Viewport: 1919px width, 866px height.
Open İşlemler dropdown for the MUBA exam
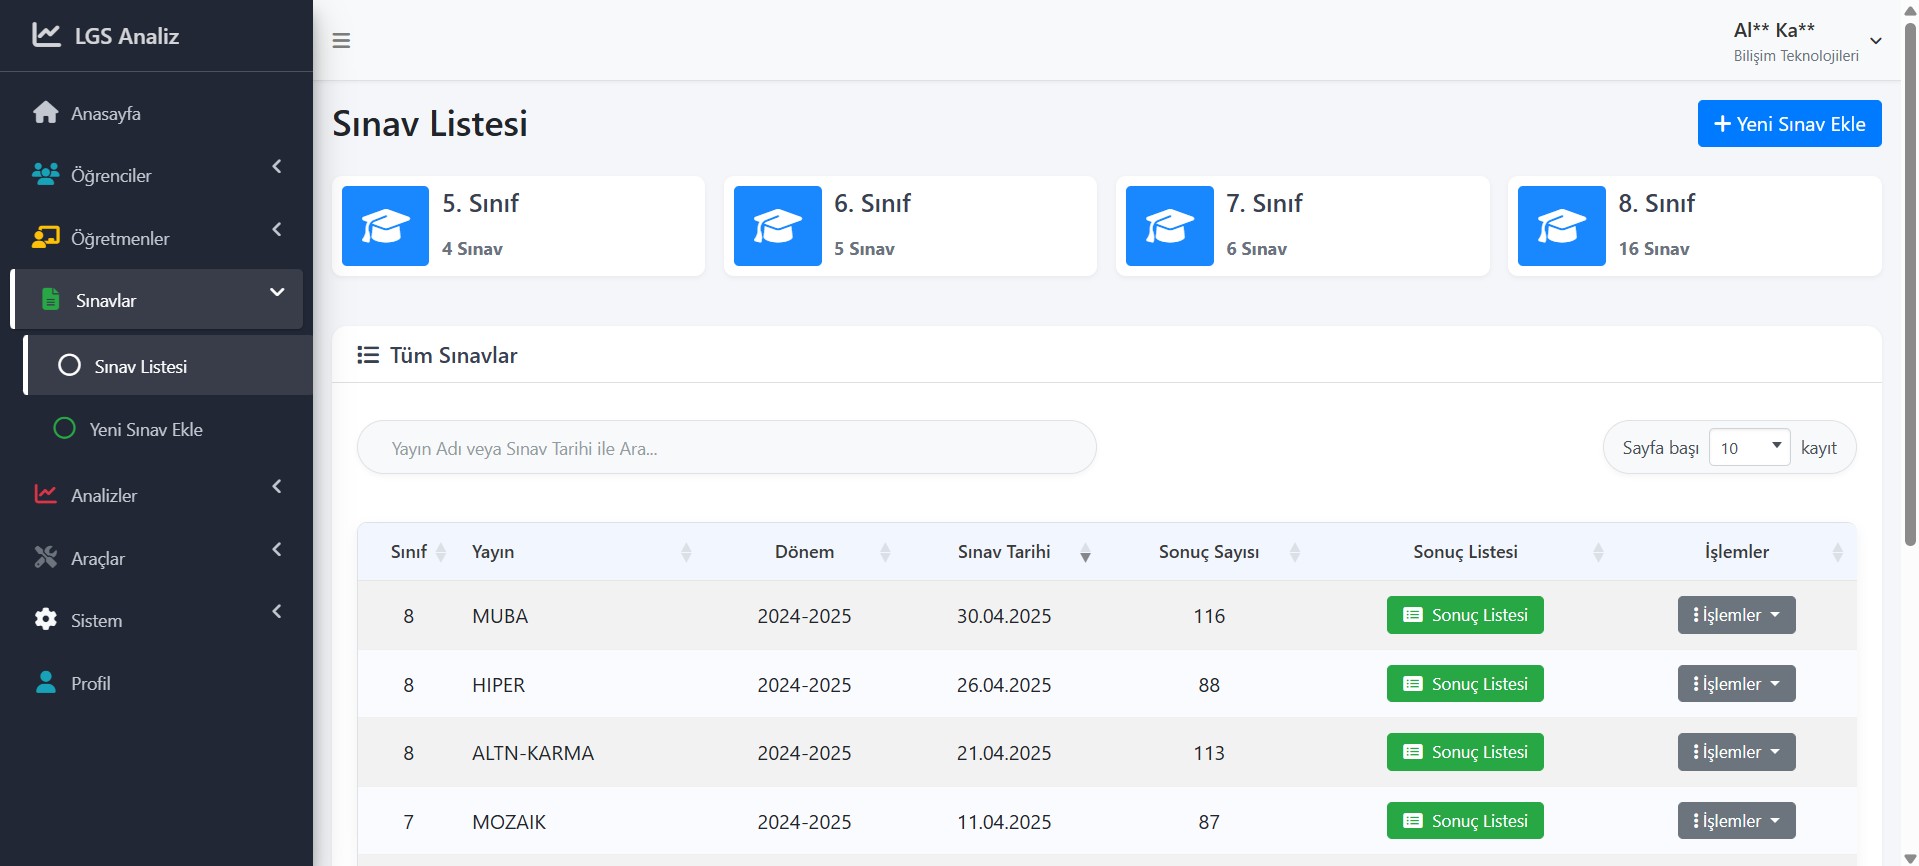pyautogui.click(x=1736, y=615)
